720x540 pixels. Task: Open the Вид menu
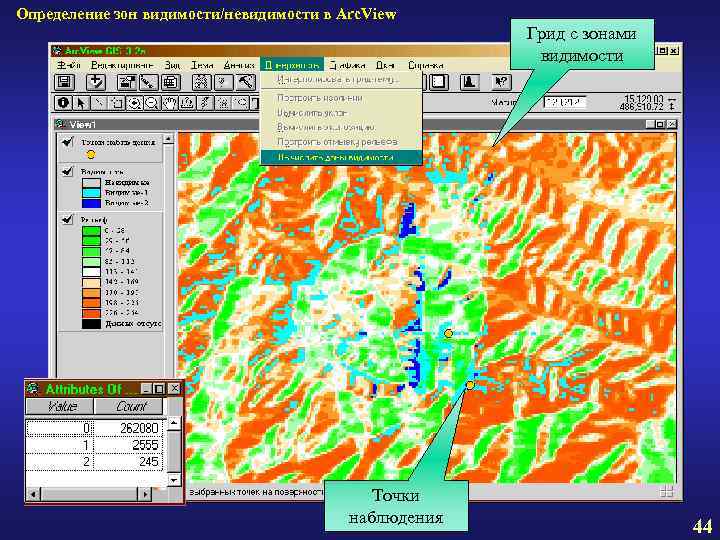(x=173, y=66)
